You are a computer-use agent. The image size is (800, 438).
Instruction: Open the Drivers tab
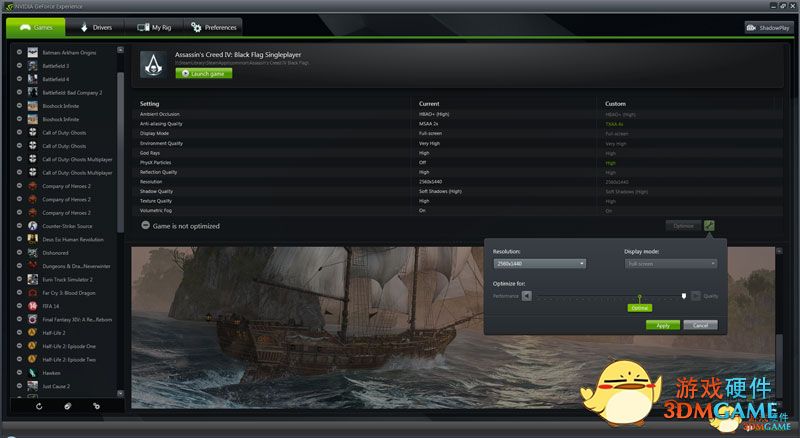pos(96,27)
